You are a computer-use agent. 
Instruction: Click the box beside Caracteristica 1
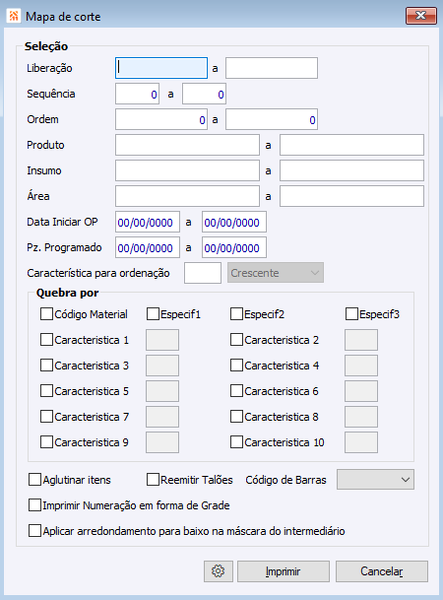[x=162, y=340]
